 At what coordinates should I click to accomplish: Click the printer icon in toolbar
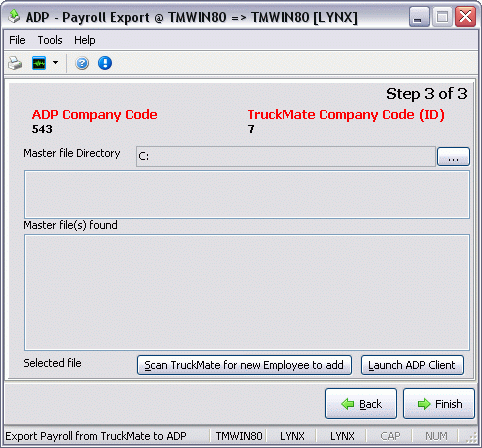pyautogui.click(x=15, y=63)
